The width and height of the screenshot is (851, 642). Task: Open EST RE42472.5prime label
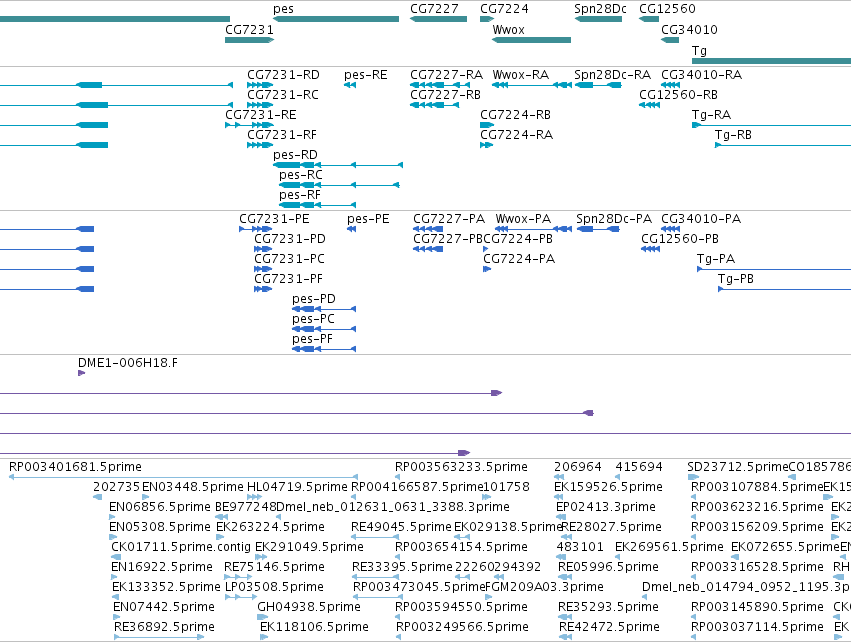609,627
